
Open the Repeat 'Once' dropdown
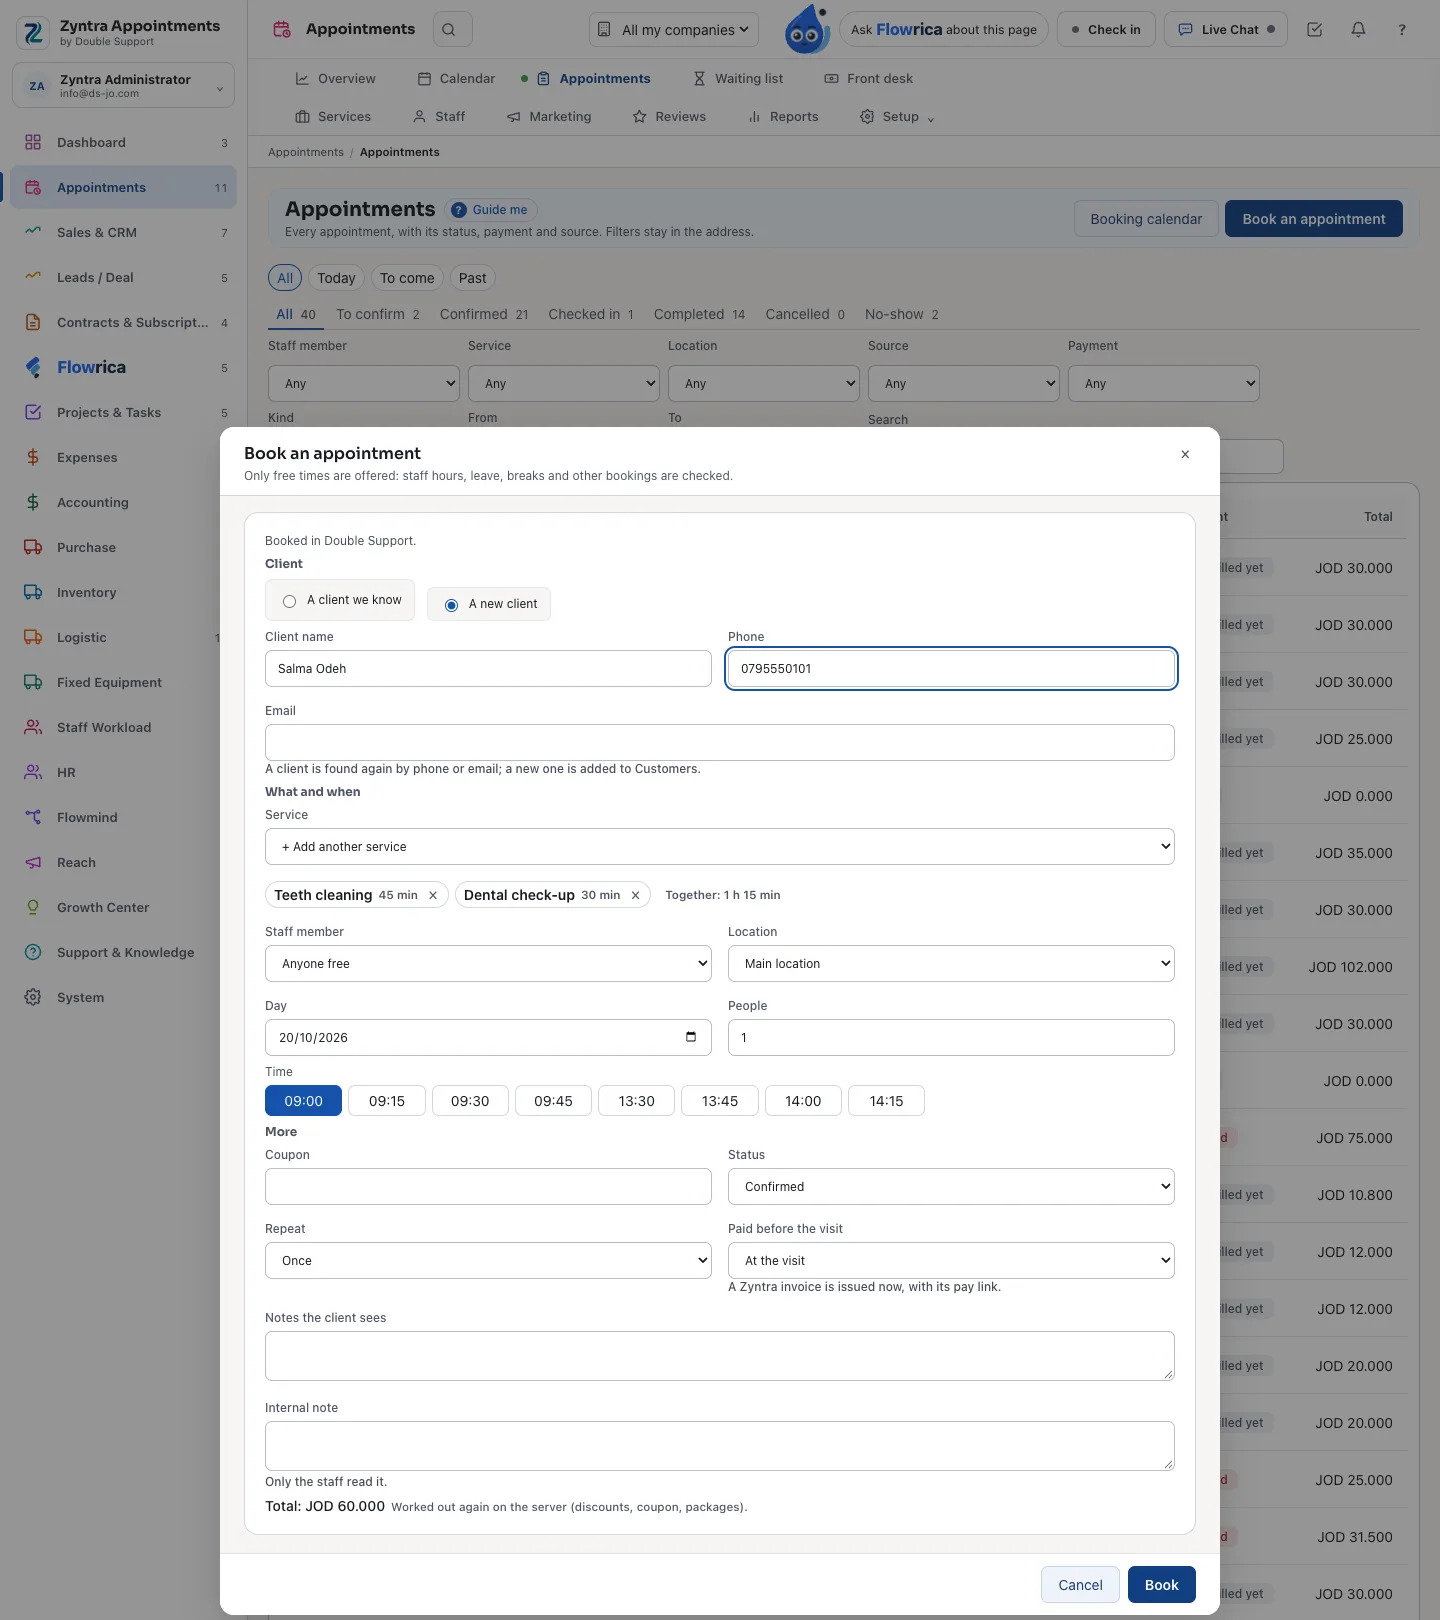(x=488, y=1261)
